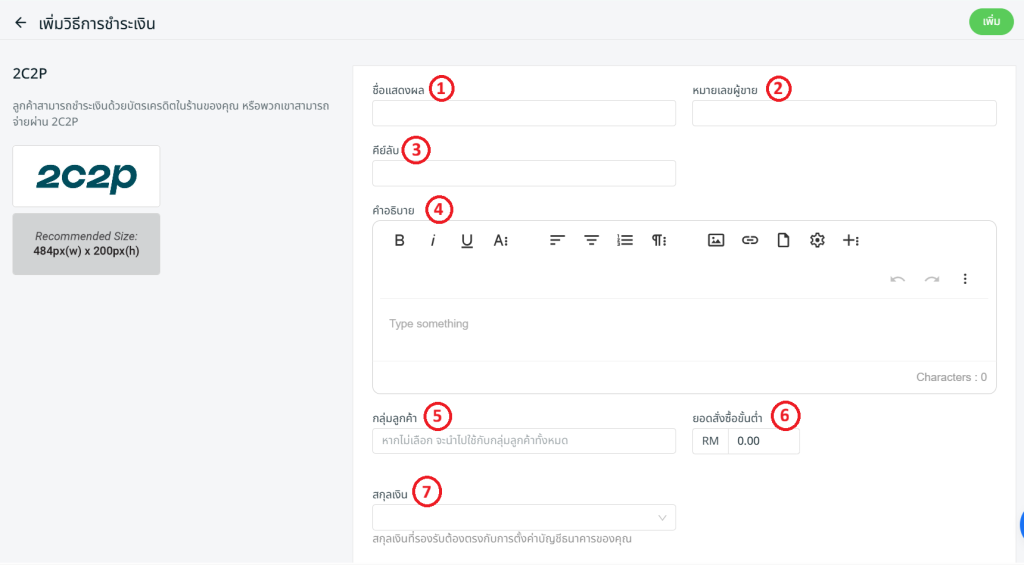Insert an ordered numbered list

pos(625,240)
